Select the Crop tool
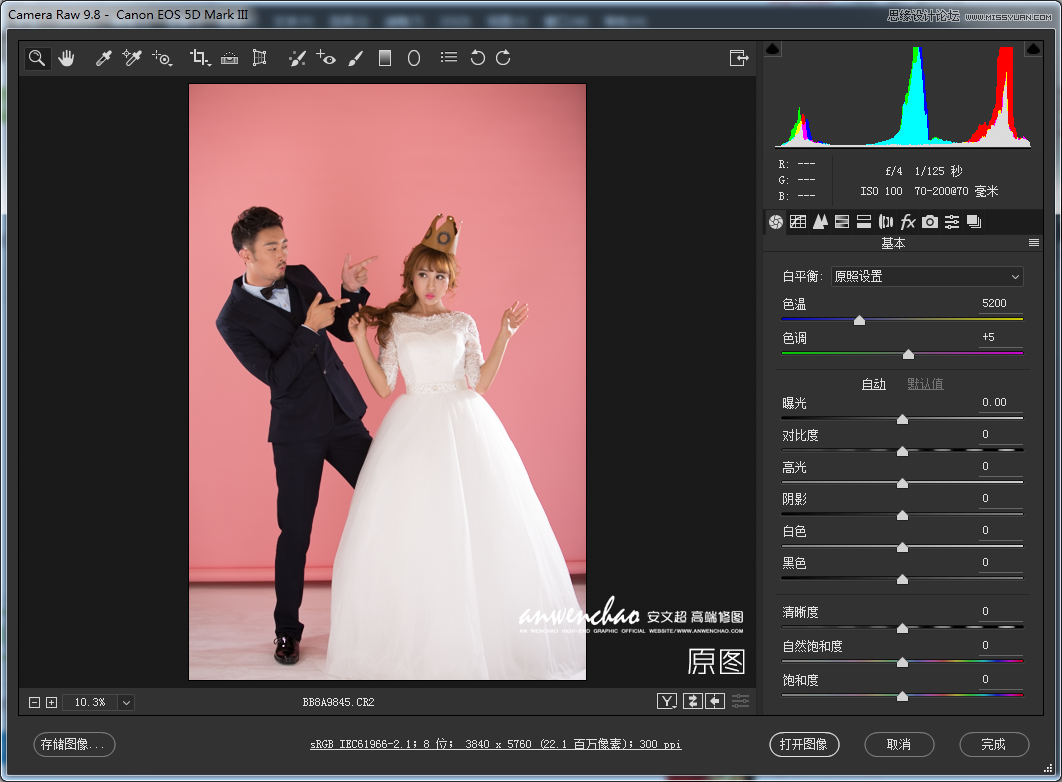Viewport: 1062px width, 782px height. (197, 57)
